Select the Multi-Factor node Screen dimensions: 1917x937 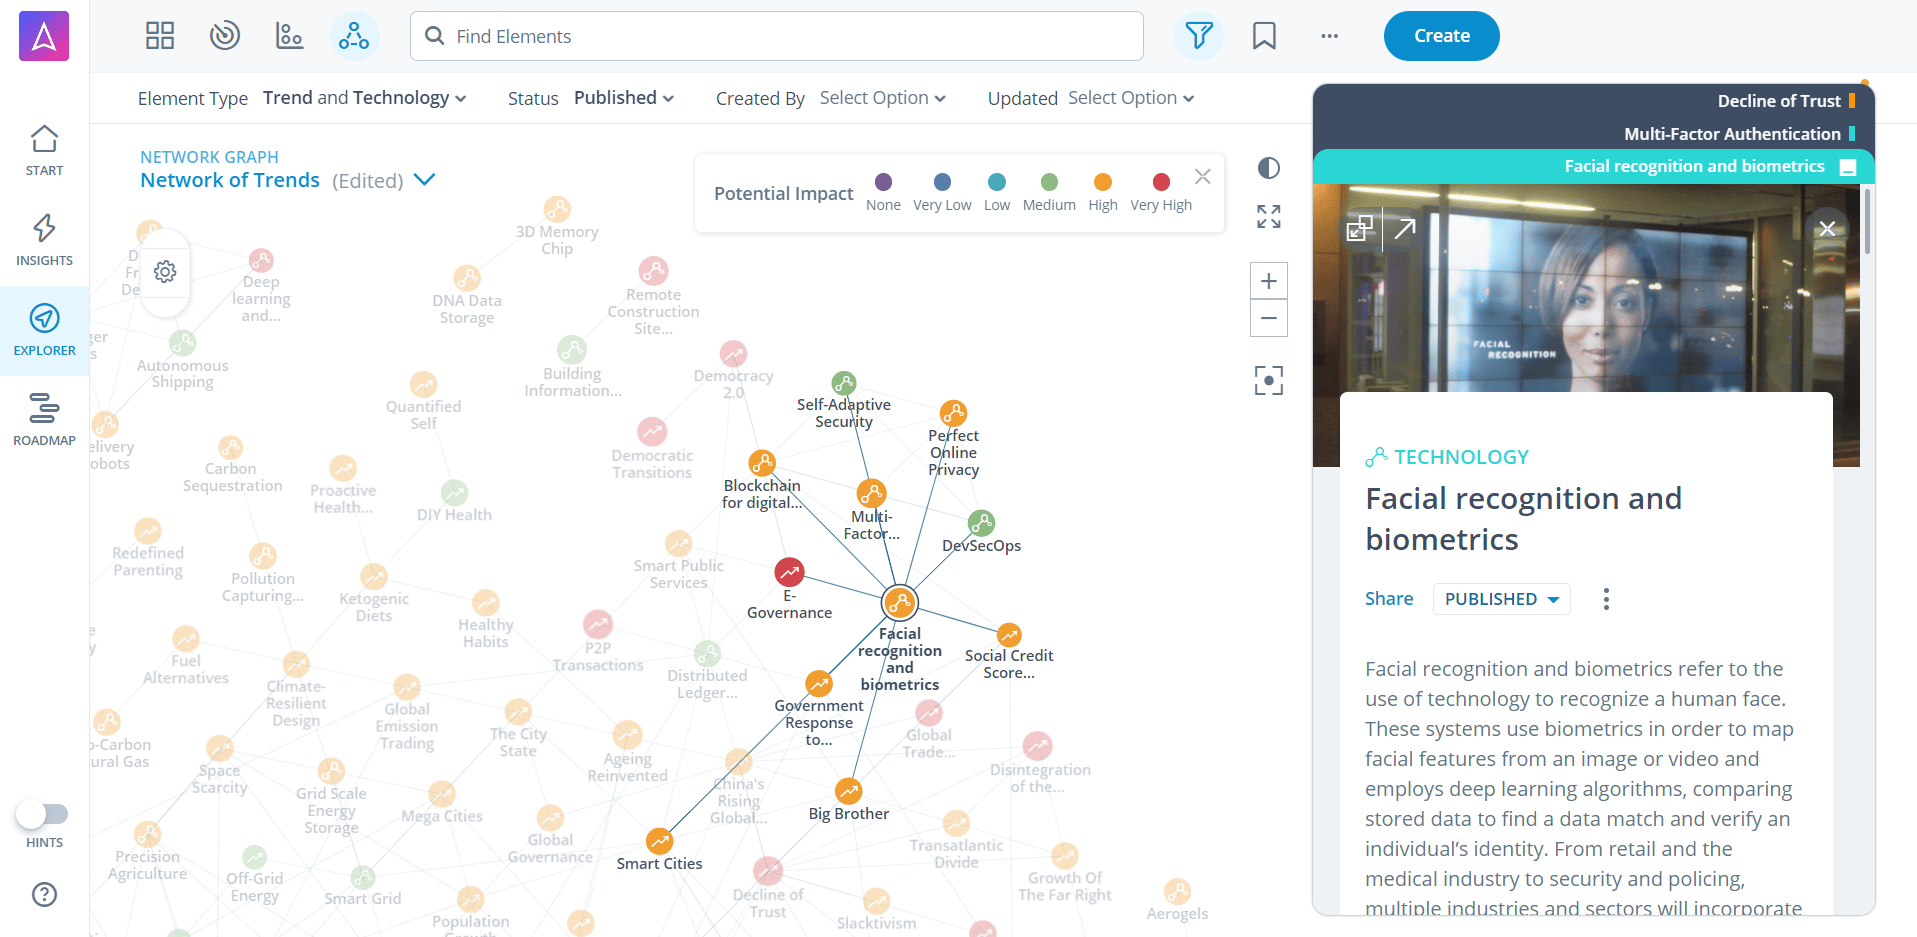(871, 493)
